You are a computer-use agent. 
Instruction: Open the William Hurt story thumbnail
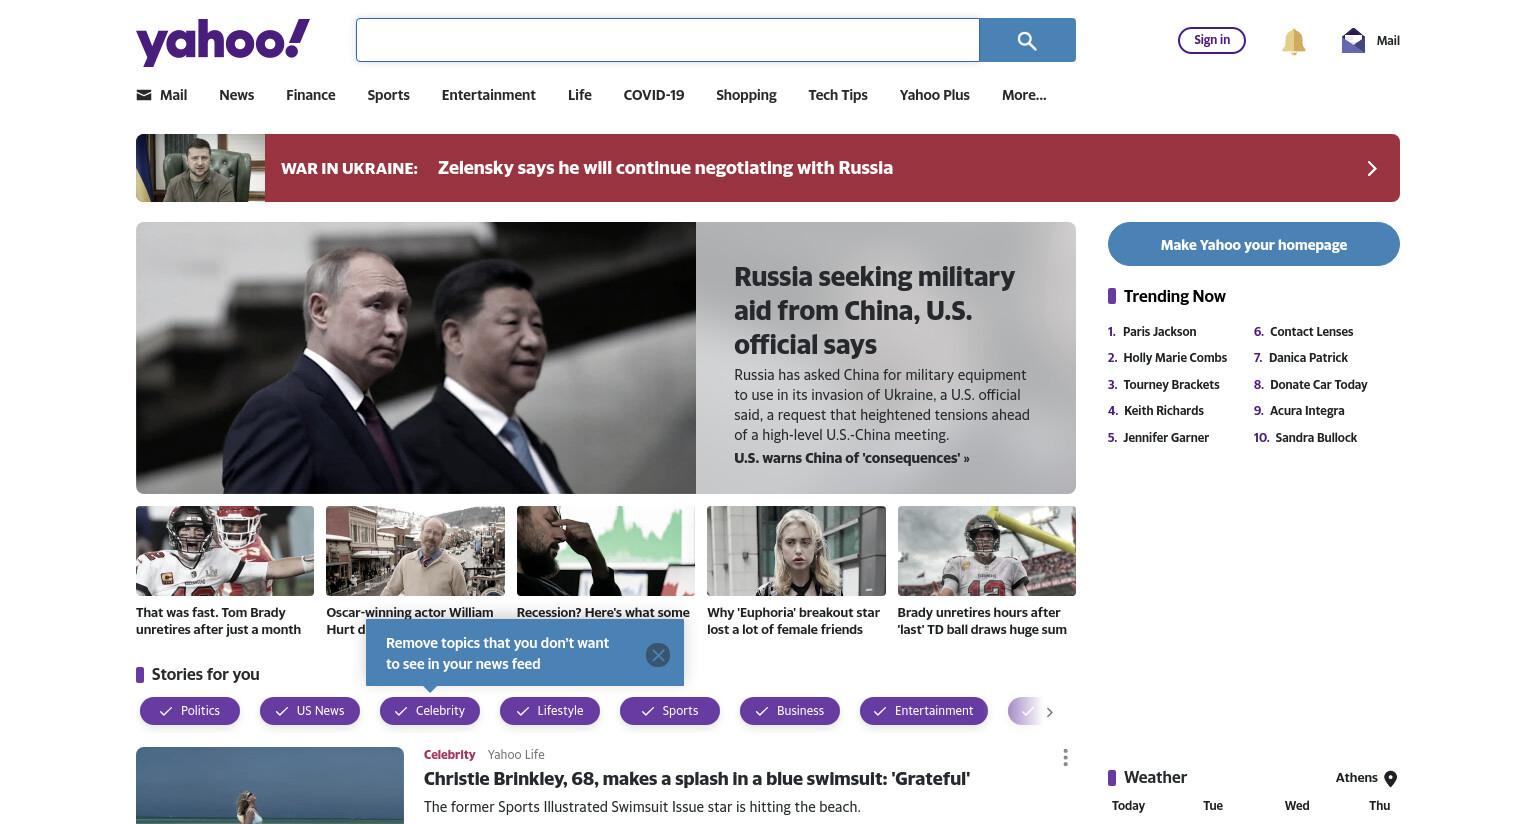click(415, 551)
